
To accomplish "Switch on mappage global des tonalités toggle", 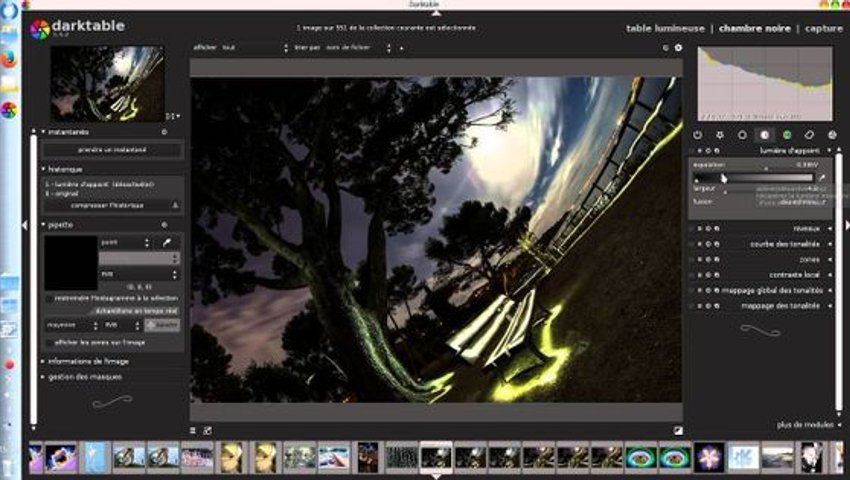I will 691,291.
